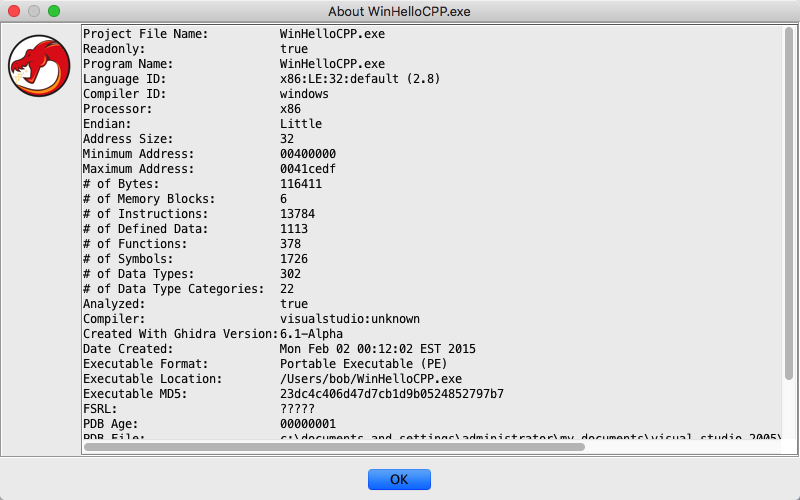Click the Ghidra dragon logo icon
The width and height of the screenshot is (800, 500).
pyautogui.click(x=39, y=66)
